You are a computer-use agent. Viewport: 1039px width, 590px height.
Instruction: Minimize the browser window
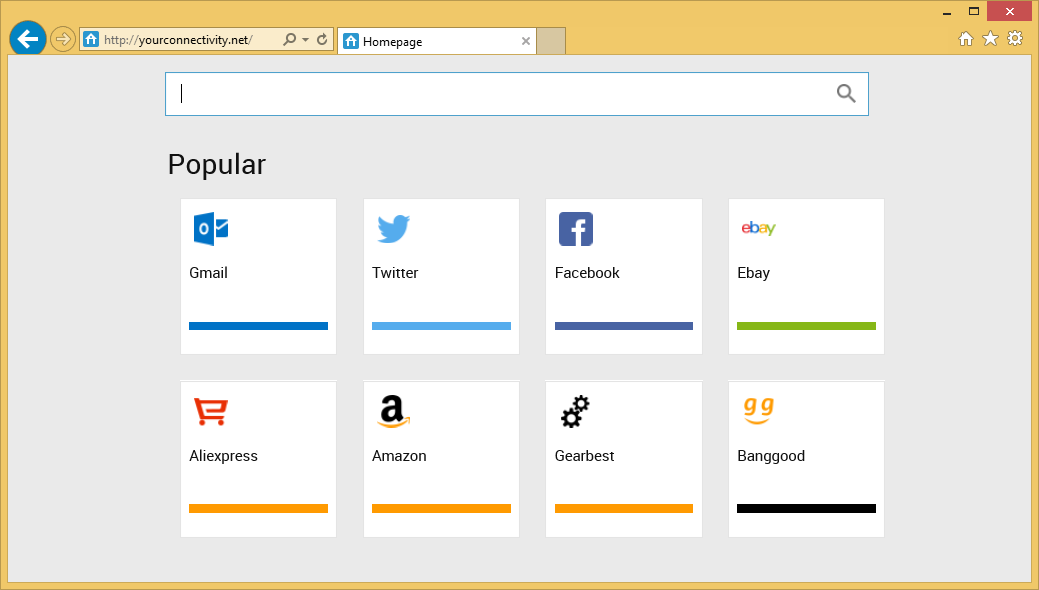pyautogui.click(x=947, y=12)
